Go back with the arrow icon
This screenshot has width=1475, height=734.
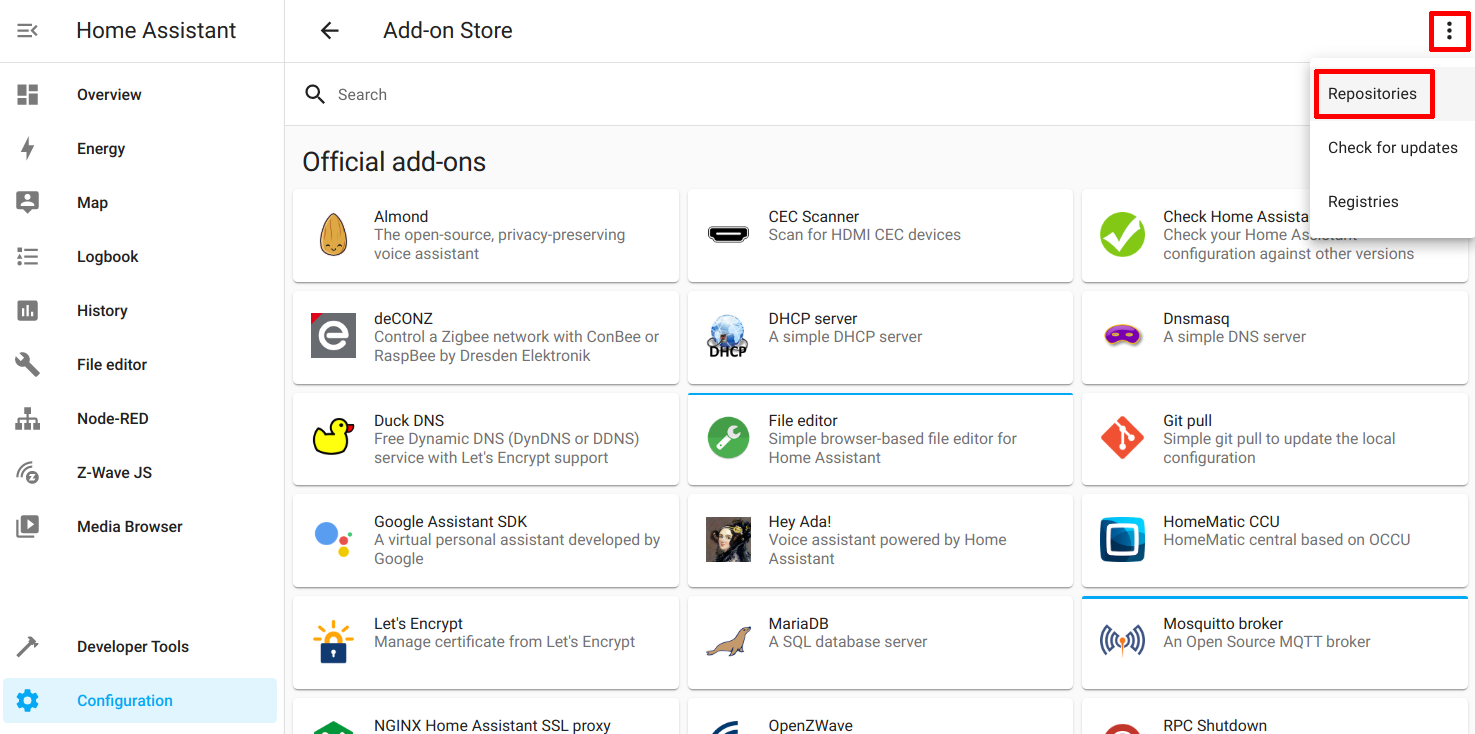coord(330,31)
